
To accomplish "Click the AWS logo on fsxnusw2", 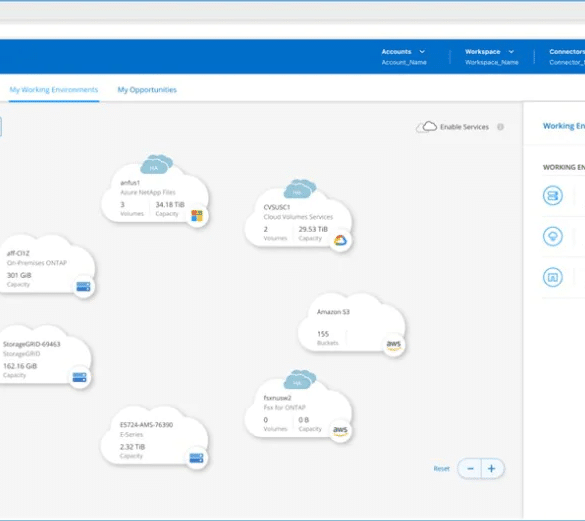I will [x=340, y=431].
